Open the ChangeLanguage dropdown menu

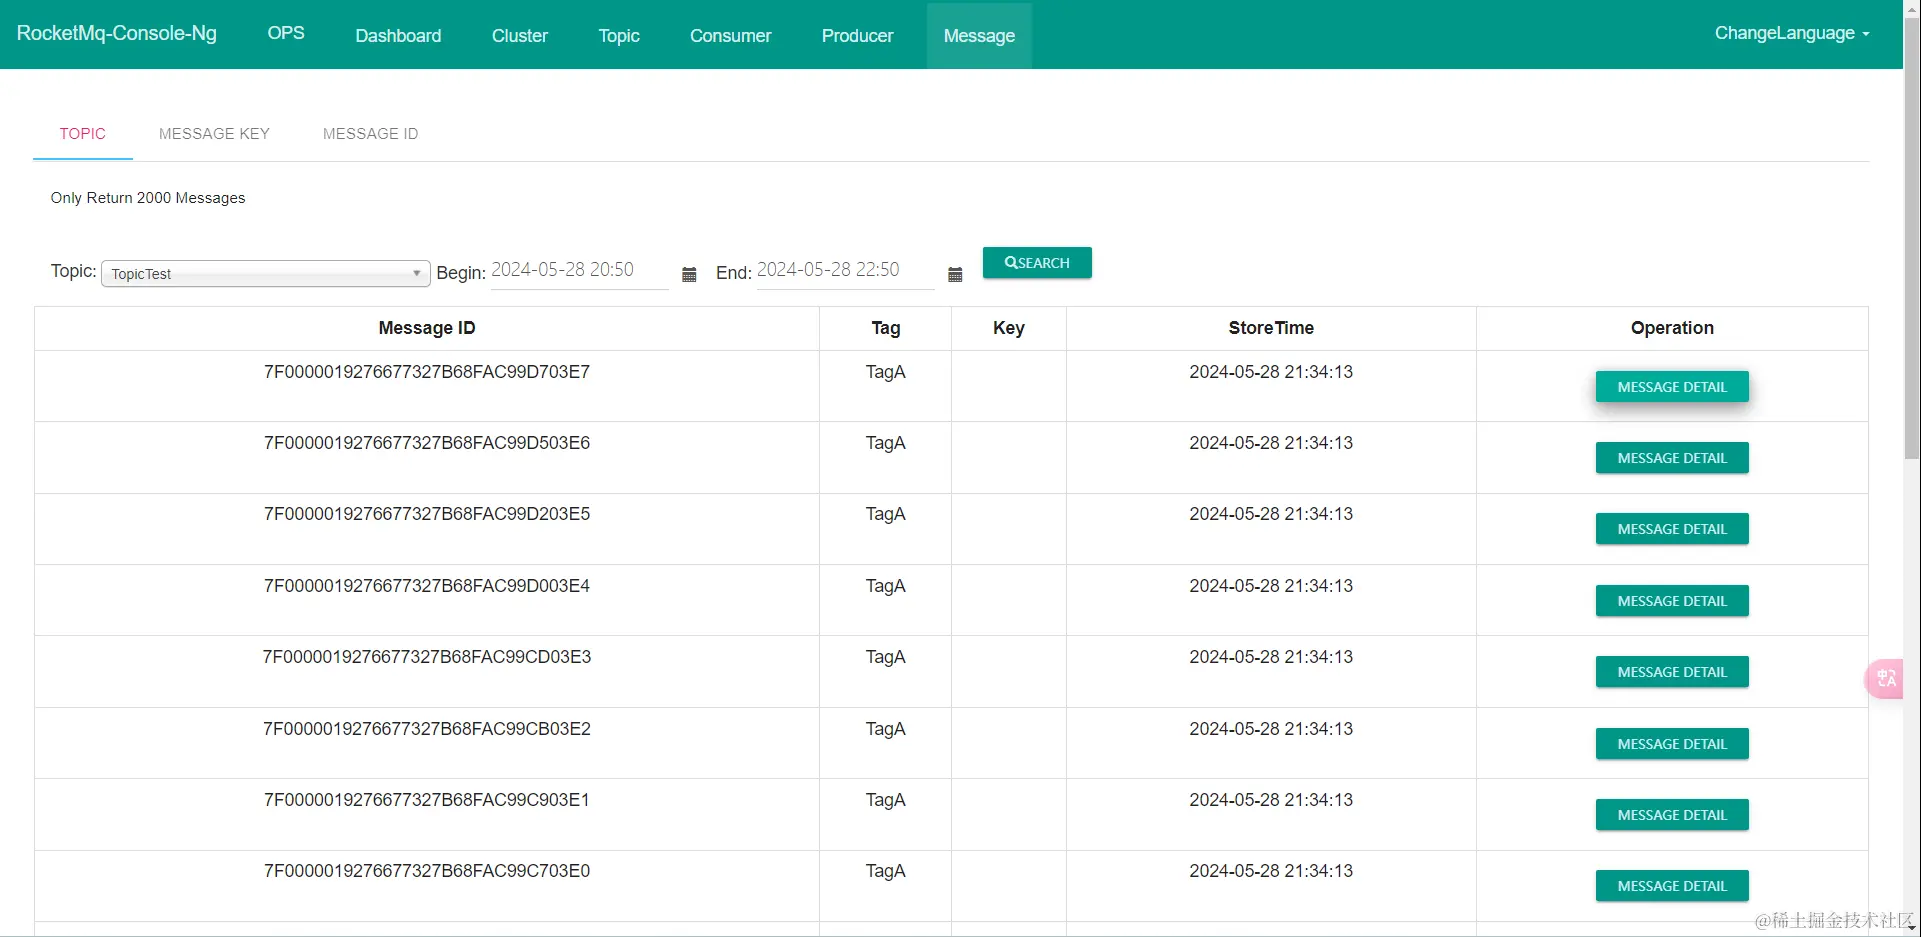(1792, 33)
